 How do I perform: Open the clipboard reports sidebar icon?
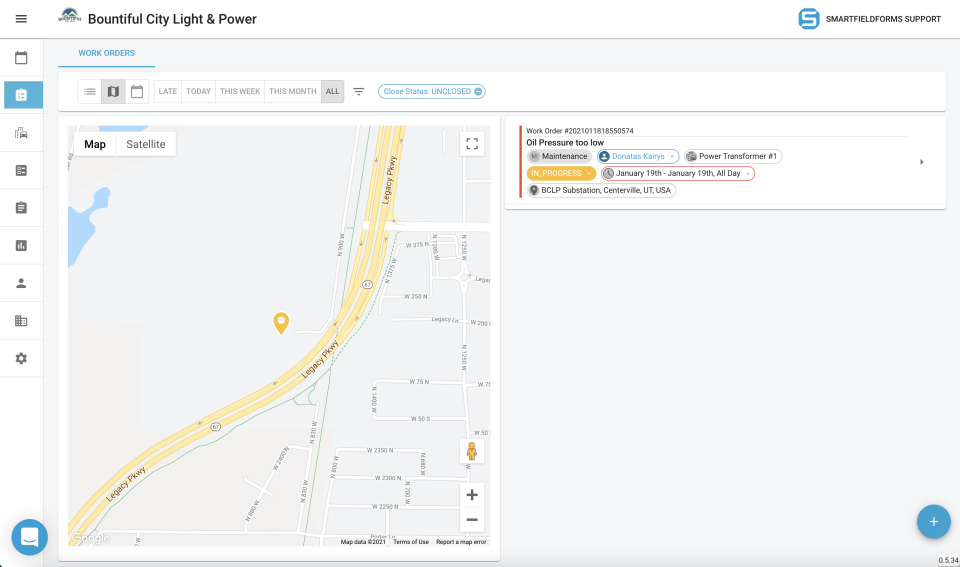point(21,208)
